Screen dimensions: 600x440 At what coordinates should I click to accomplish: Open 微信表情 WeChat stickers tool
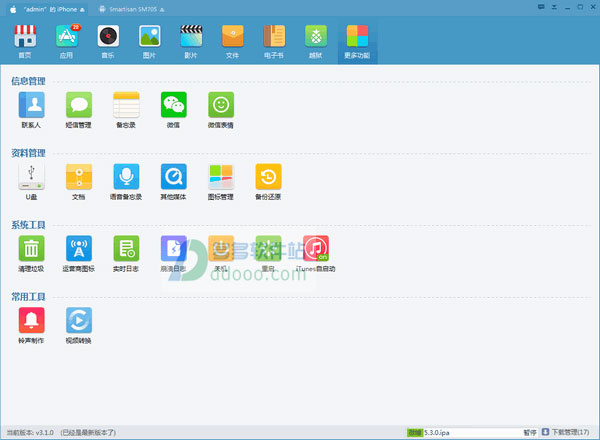click(221, 110)
